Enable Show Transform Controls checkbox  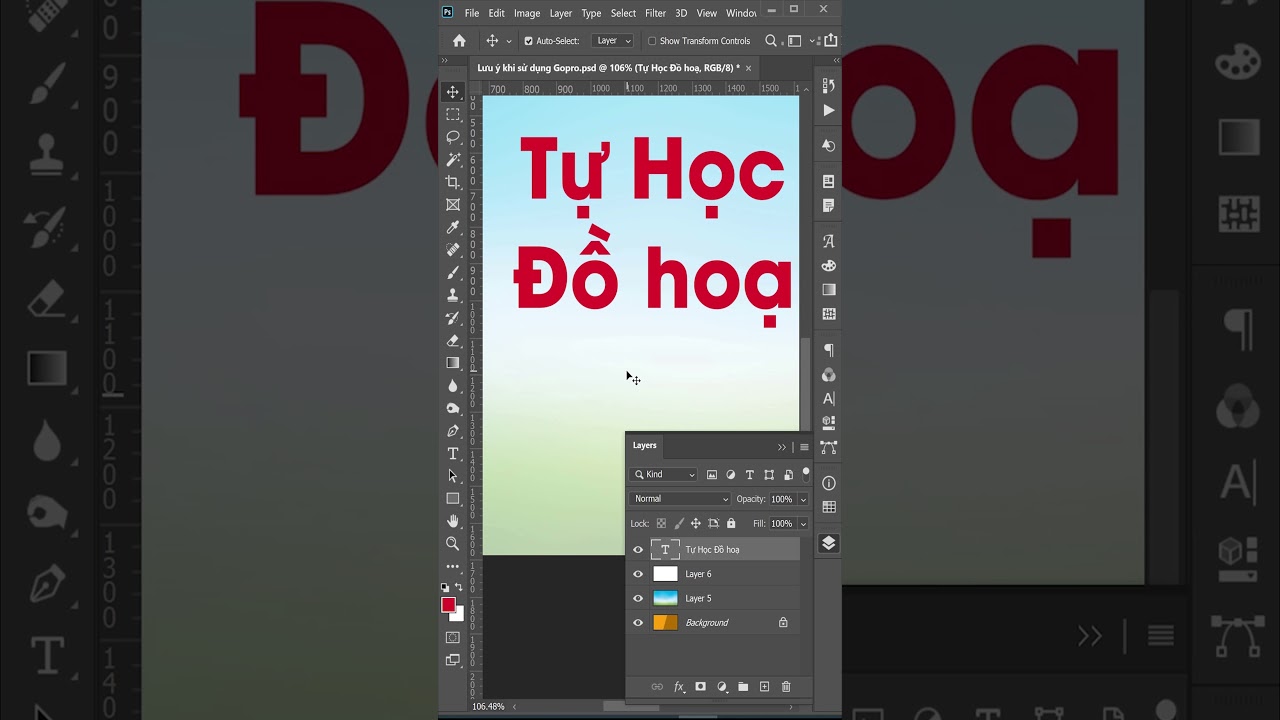(652, 41)
